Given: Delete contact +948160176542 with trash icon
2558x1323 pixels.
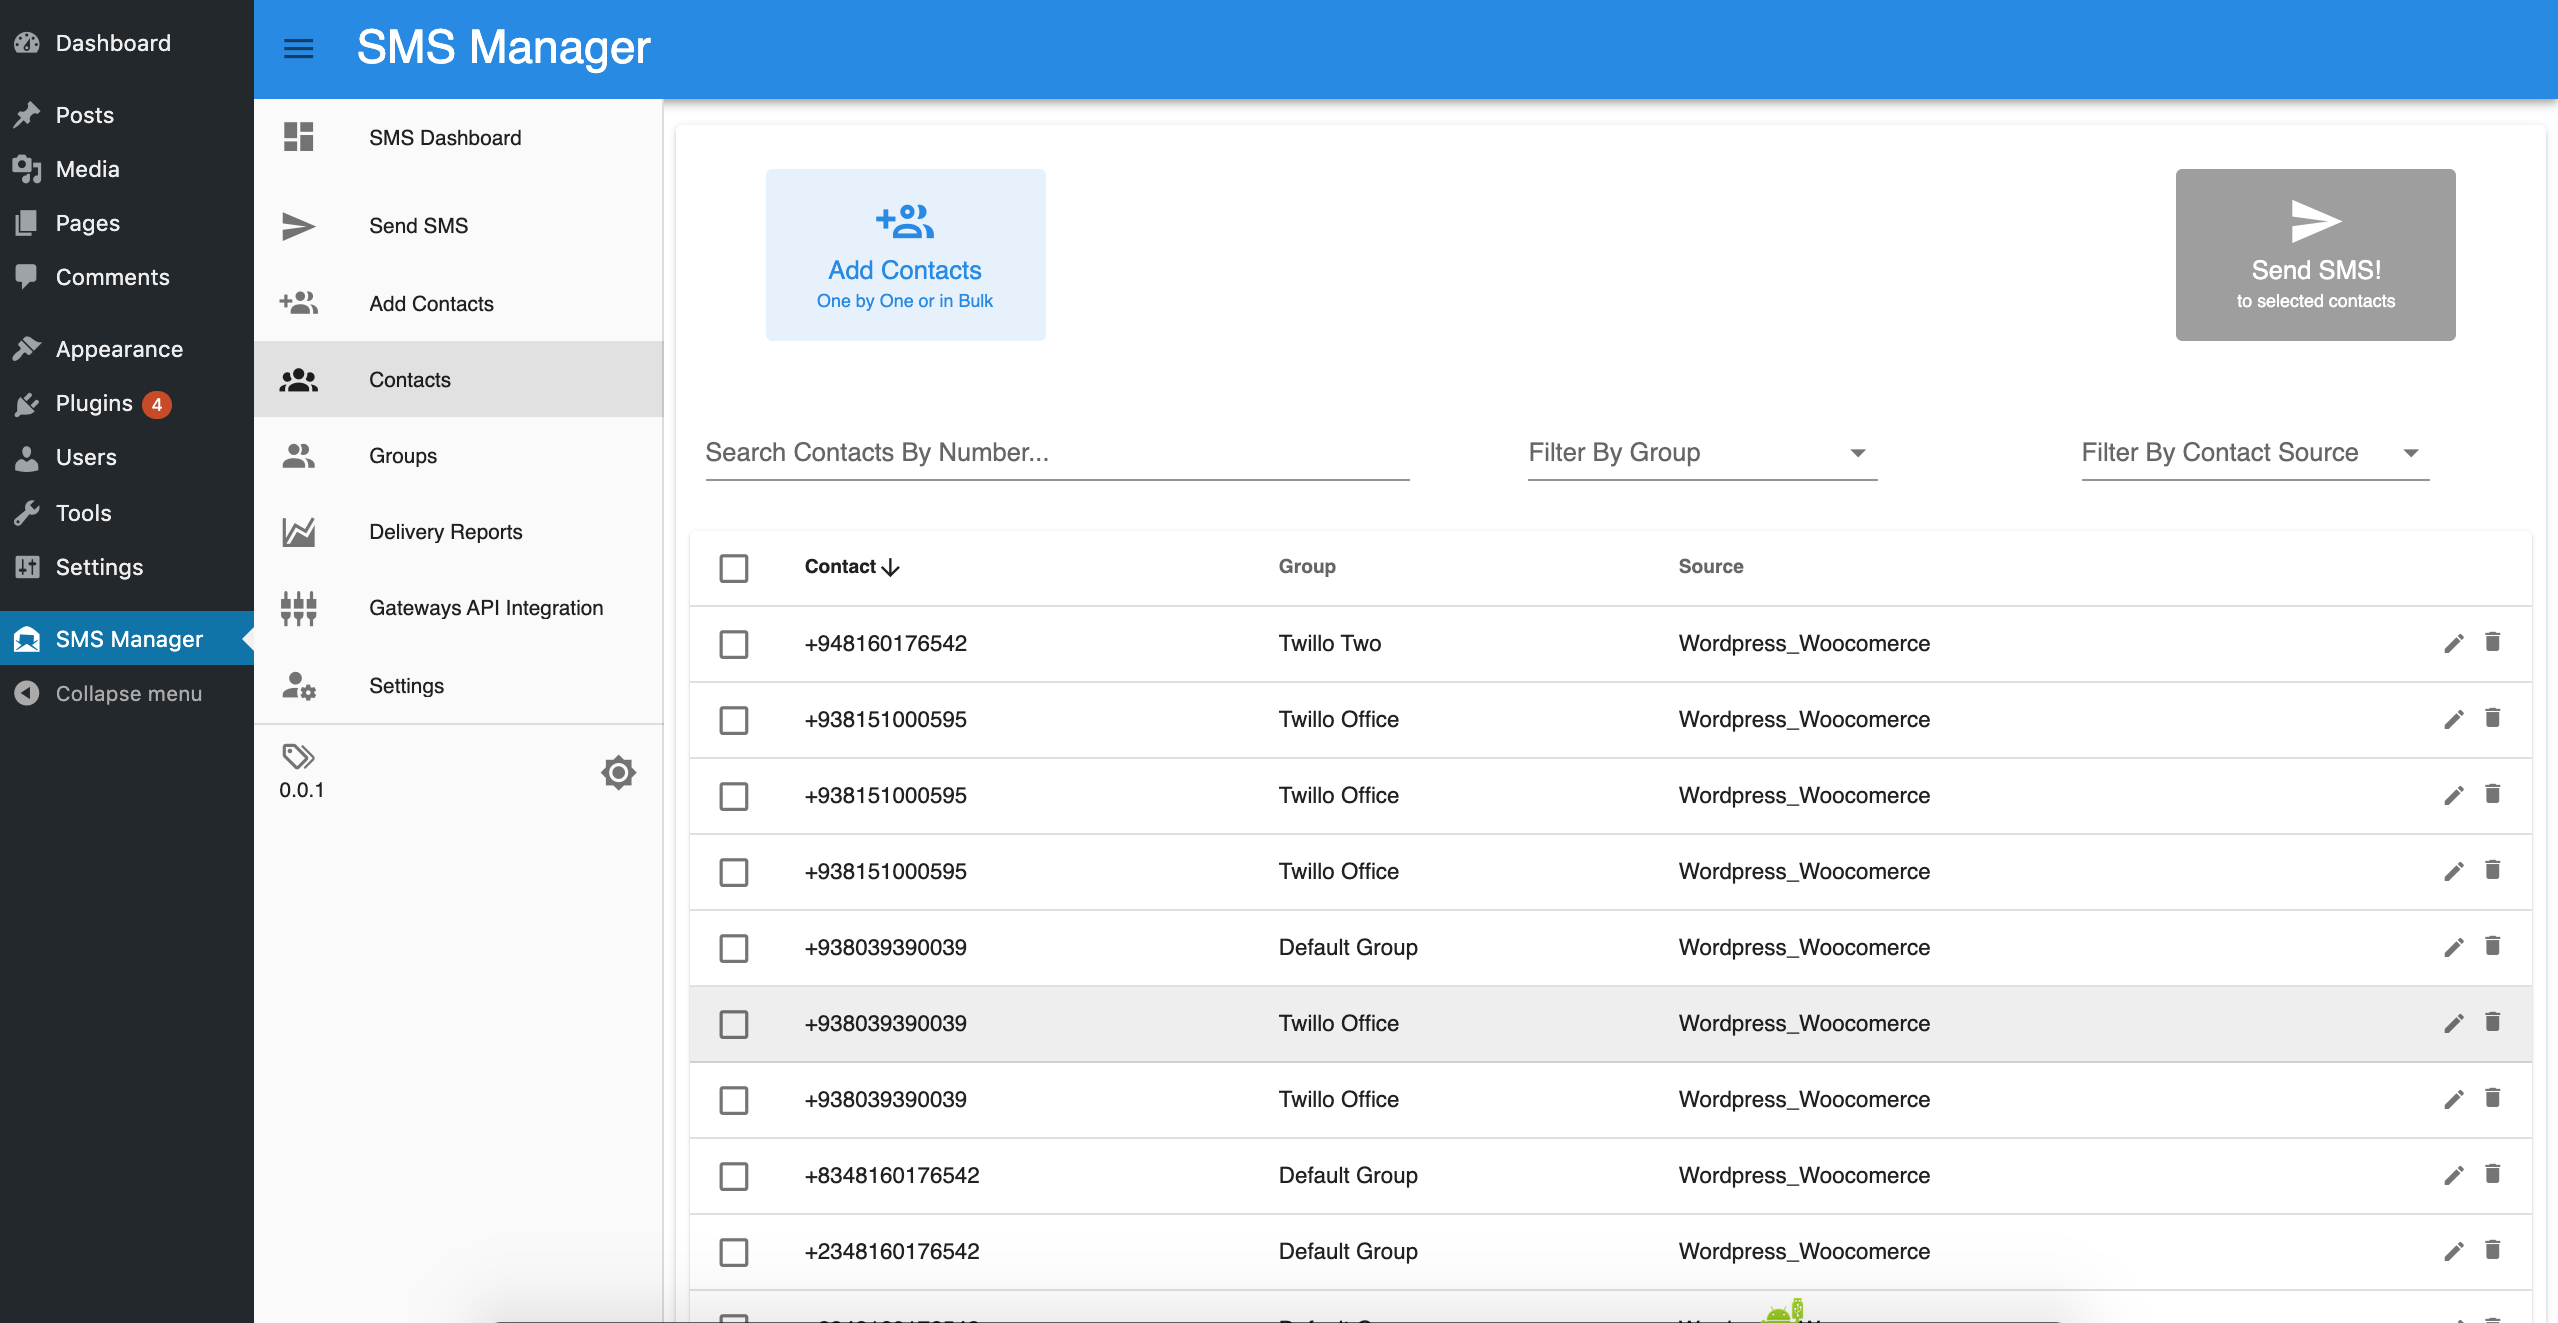Looking at the screenshot, I should [2492, 642].
